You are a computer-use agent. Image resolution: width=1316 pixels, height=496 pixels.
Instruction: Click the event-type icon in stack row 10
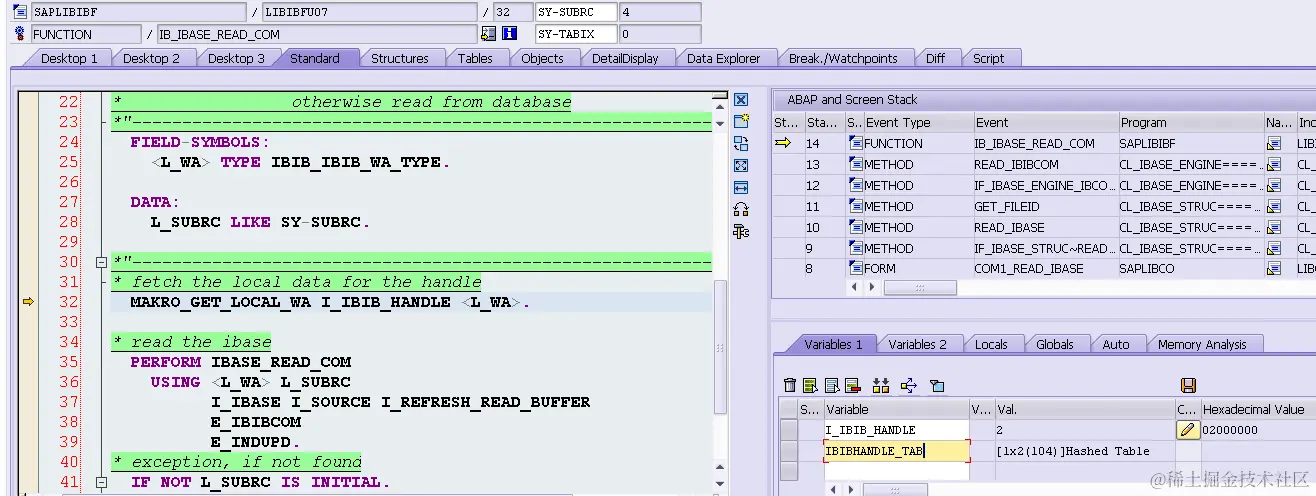pyautogui.click(x=855, y=227)
